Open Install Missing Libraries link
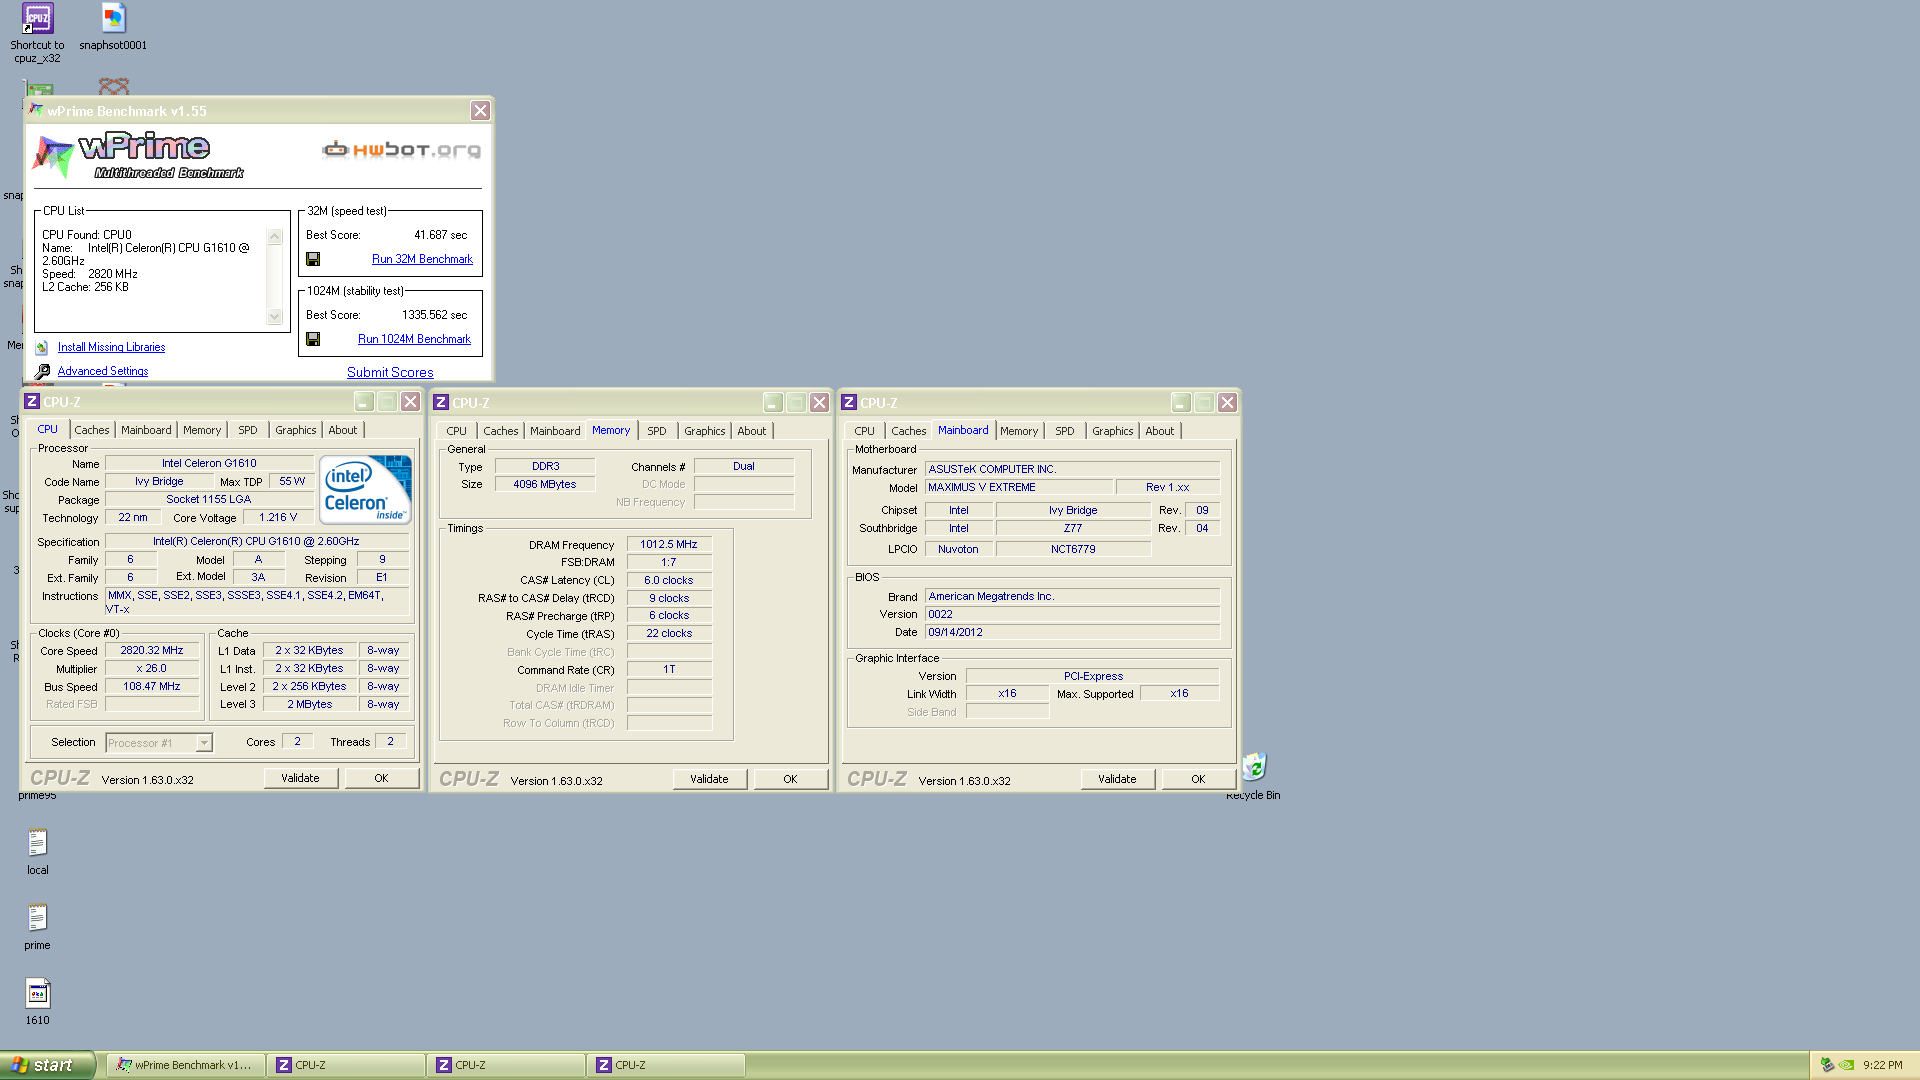The image size is (1920, 1080). [x=111, y=347]
